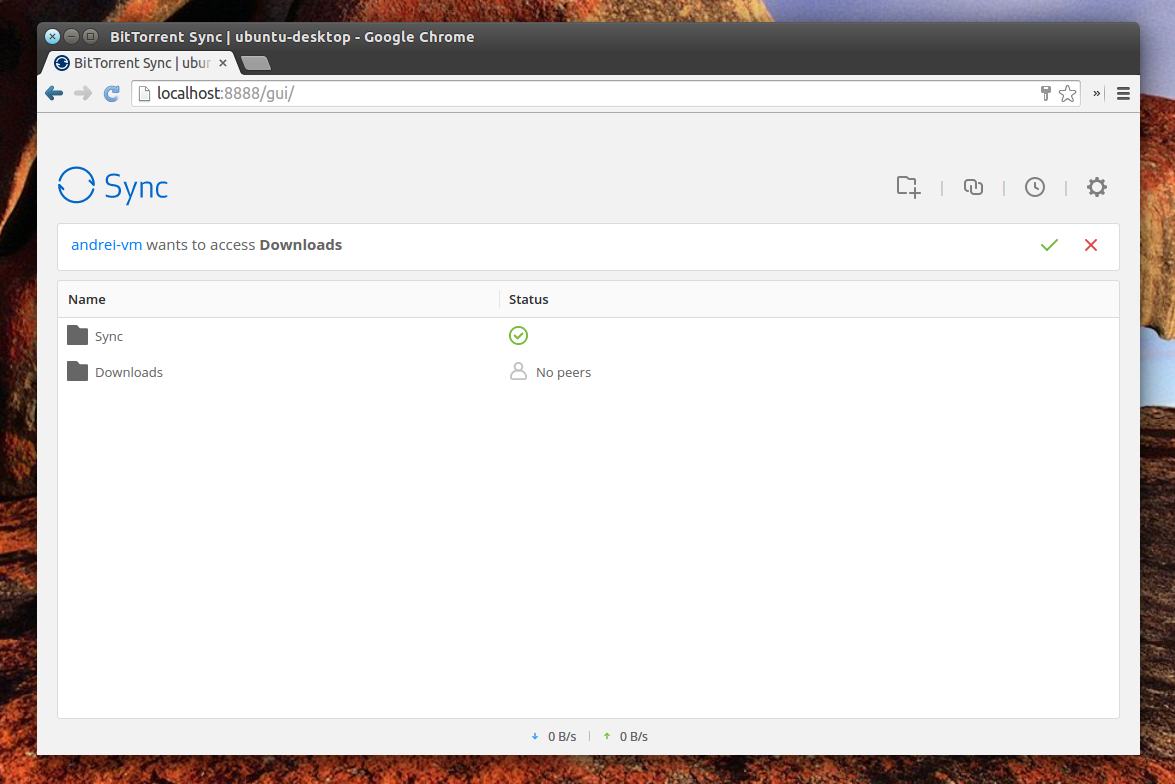1175x784 pixels.
Task: Click the Add Folder icon
Action: click(908, 187)
